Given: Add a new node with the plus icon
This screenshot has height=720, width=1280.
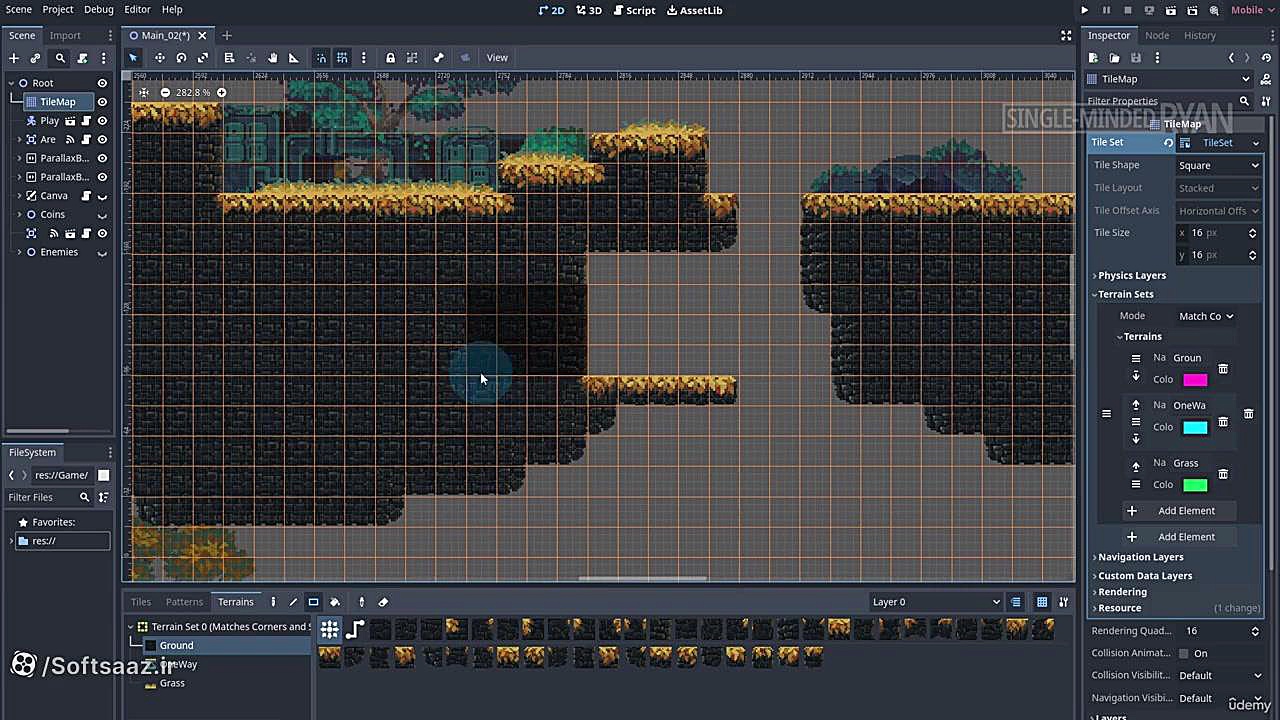Looking at the screenshot, I should pos(14,58).
